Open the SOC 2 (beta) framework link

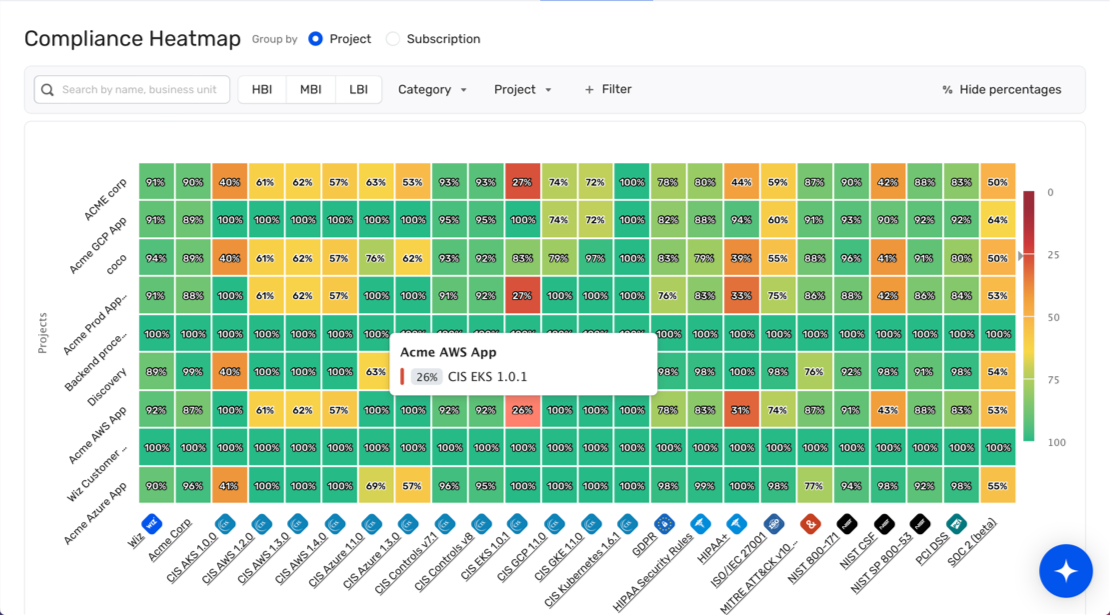coord(971,541)
